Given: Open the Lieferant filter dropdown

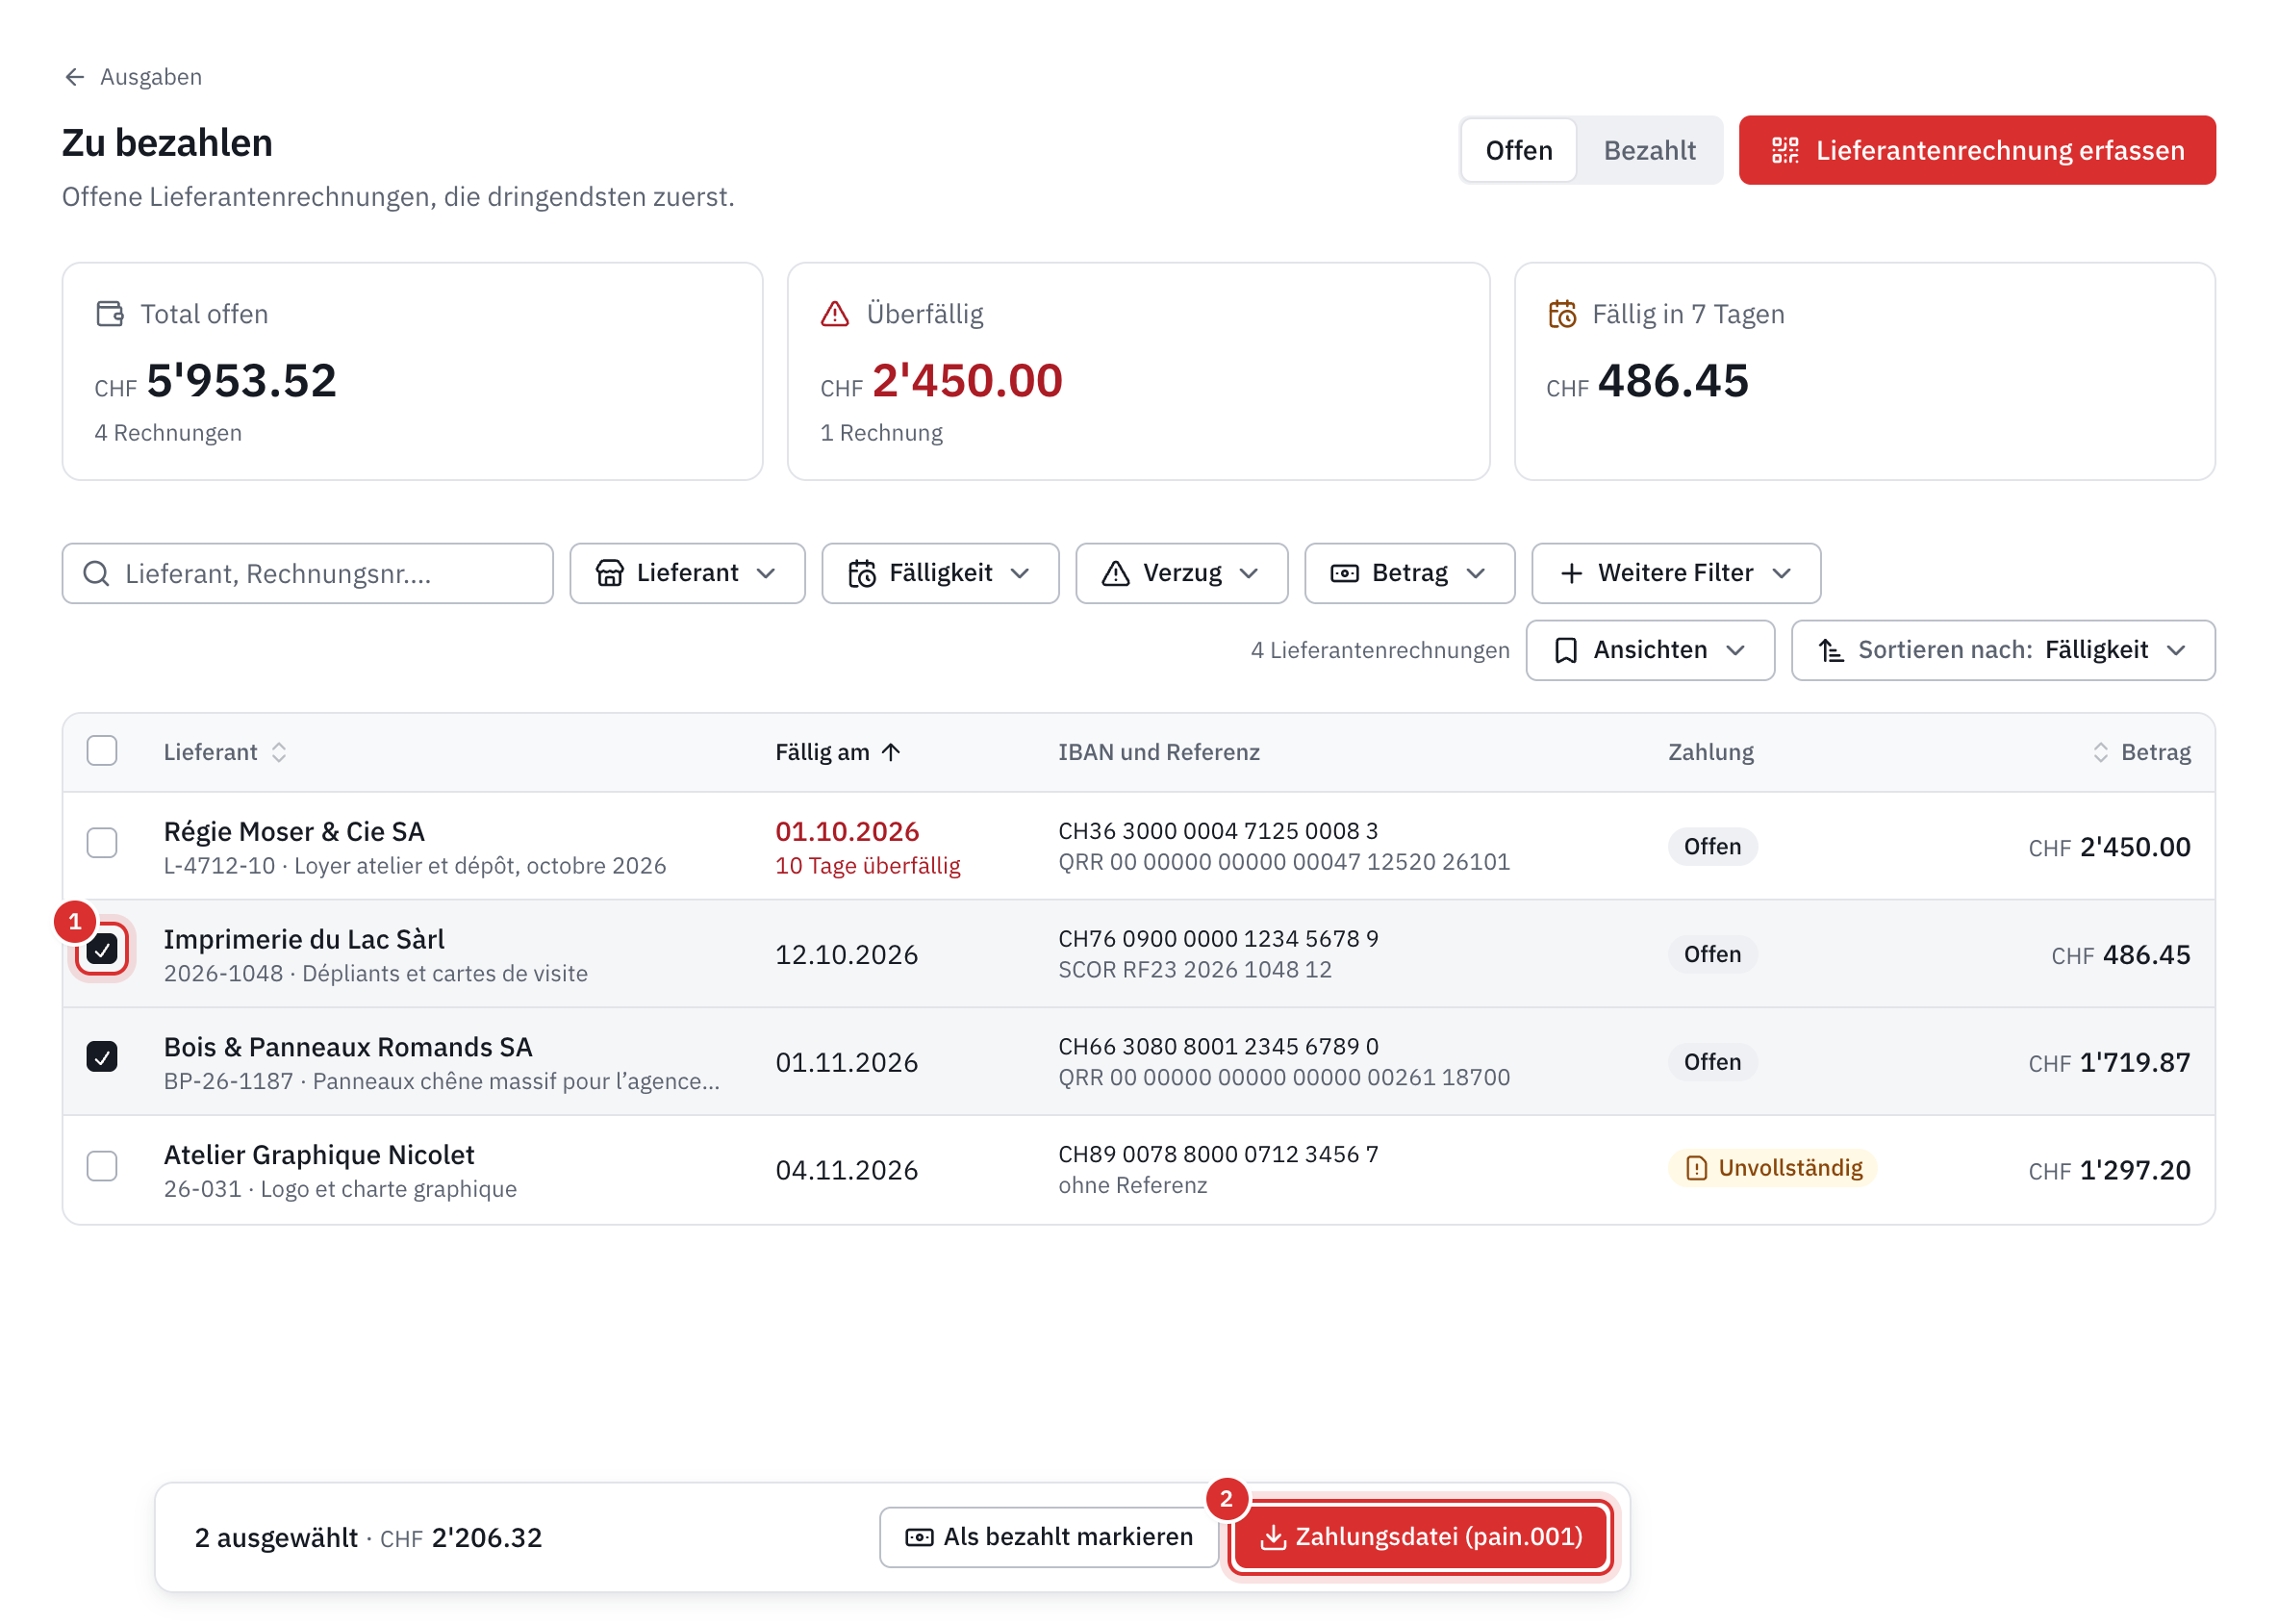Looking at the screenshot, I should tap(687, 573).
